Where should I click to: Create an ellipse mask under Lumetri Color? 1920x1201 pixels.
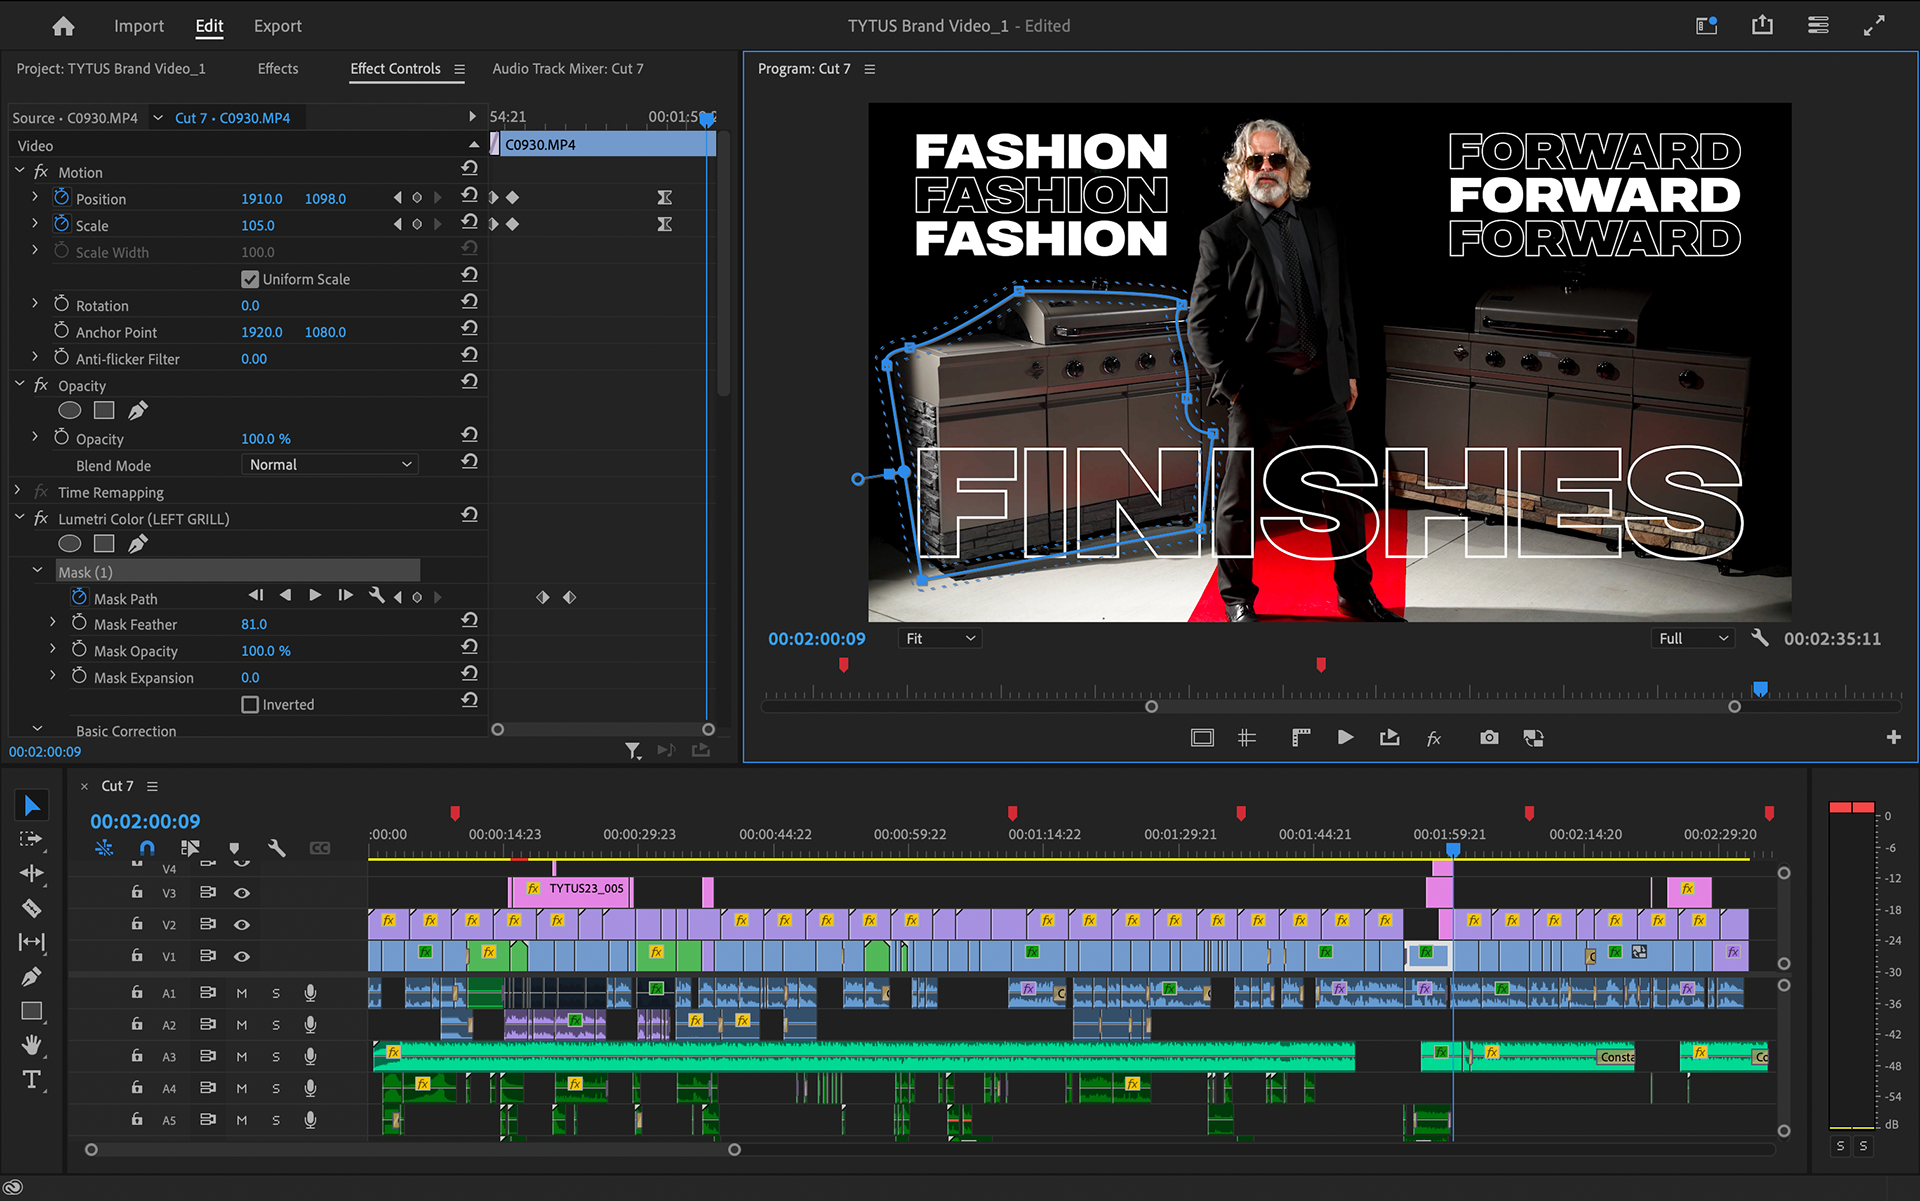[x=69, y=543]
